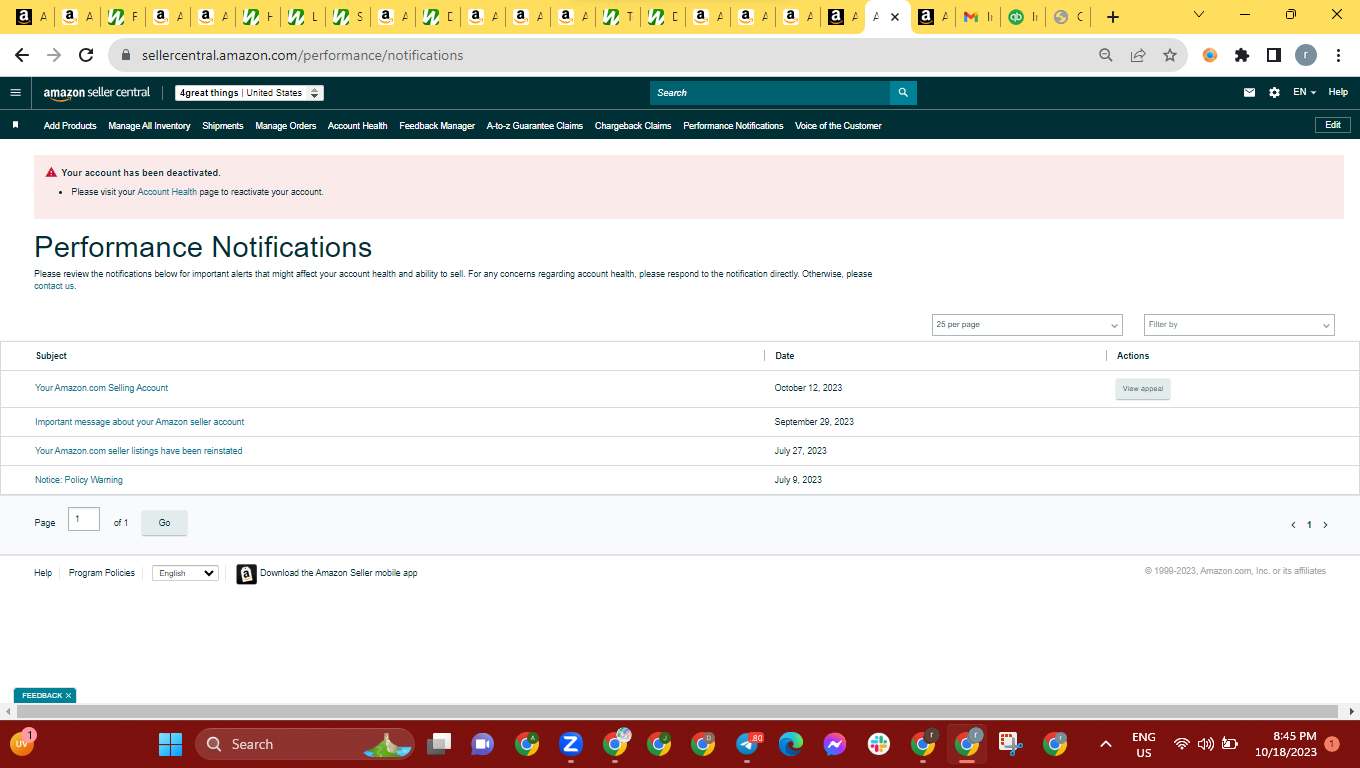This screenshot has height=768, width=1360.
Task: Open 'Important message about your Amazon seller account'
Action: coord(140,422)
